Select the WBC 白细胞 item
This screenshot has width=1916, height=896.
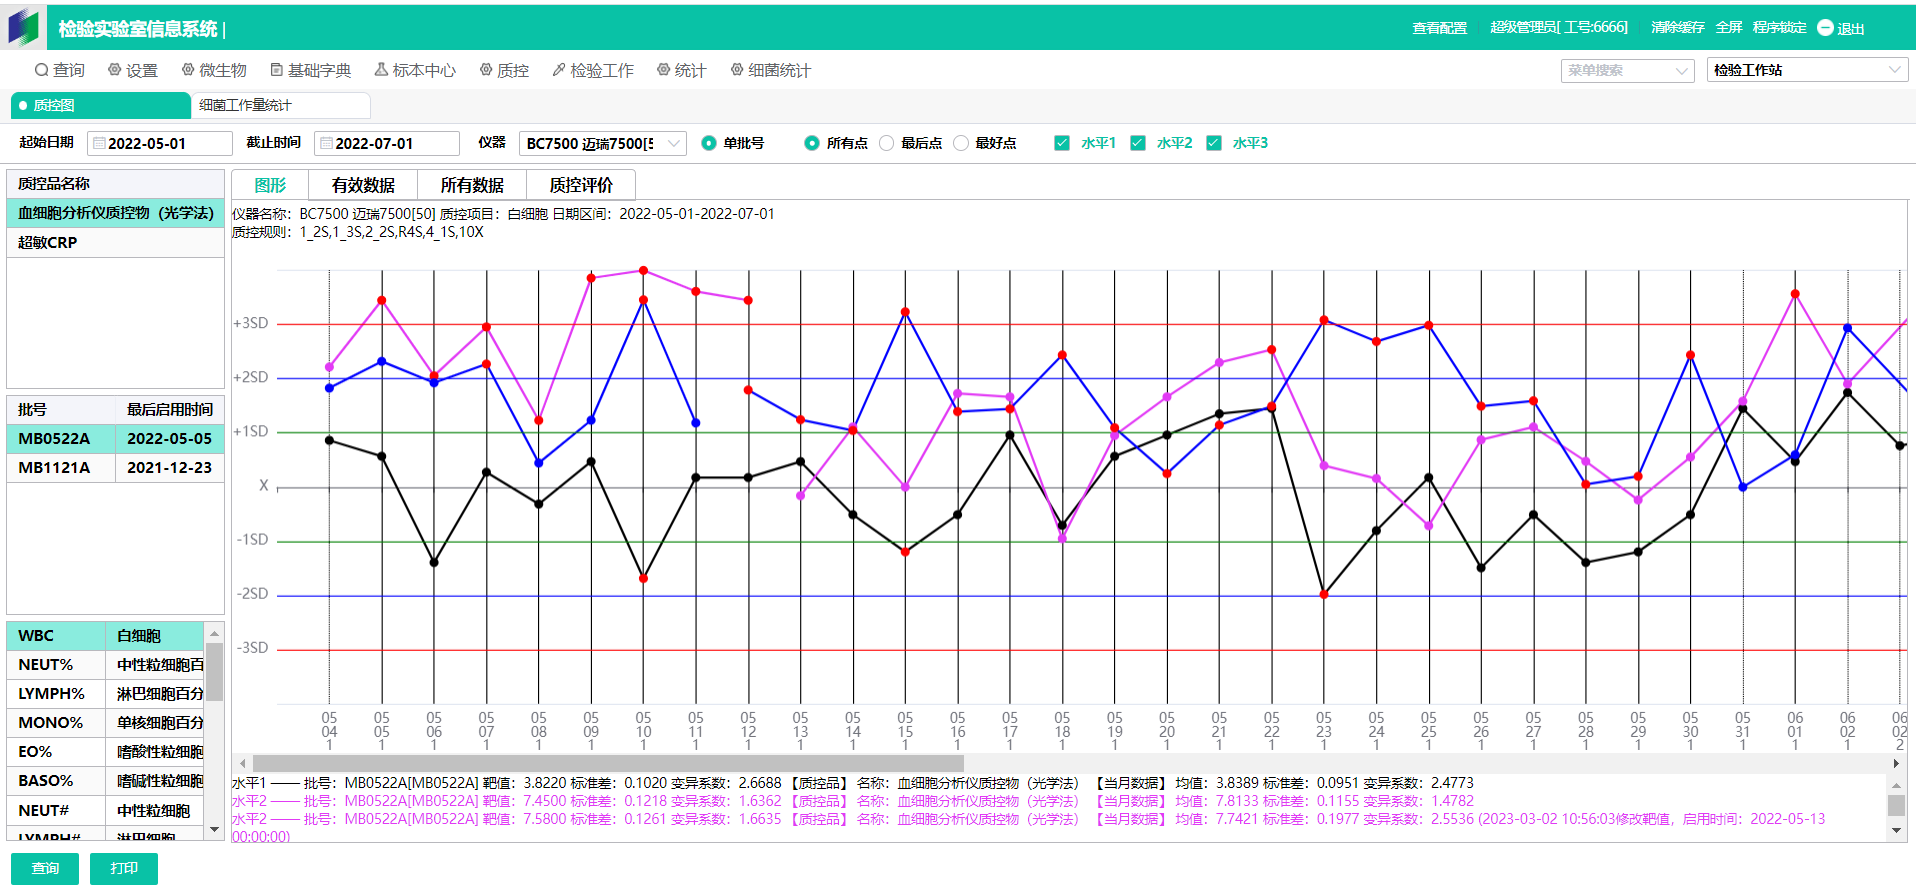pos(106,635)
